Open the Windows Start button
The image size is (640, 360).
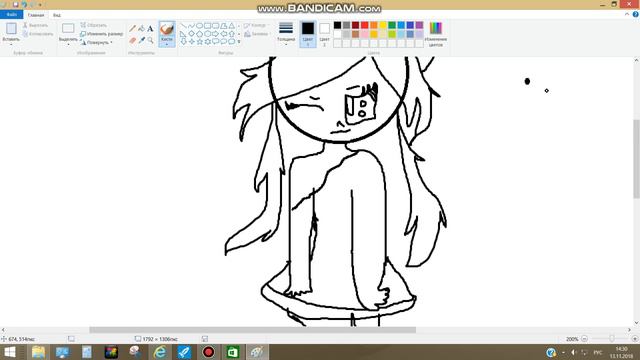pos(10,352)
